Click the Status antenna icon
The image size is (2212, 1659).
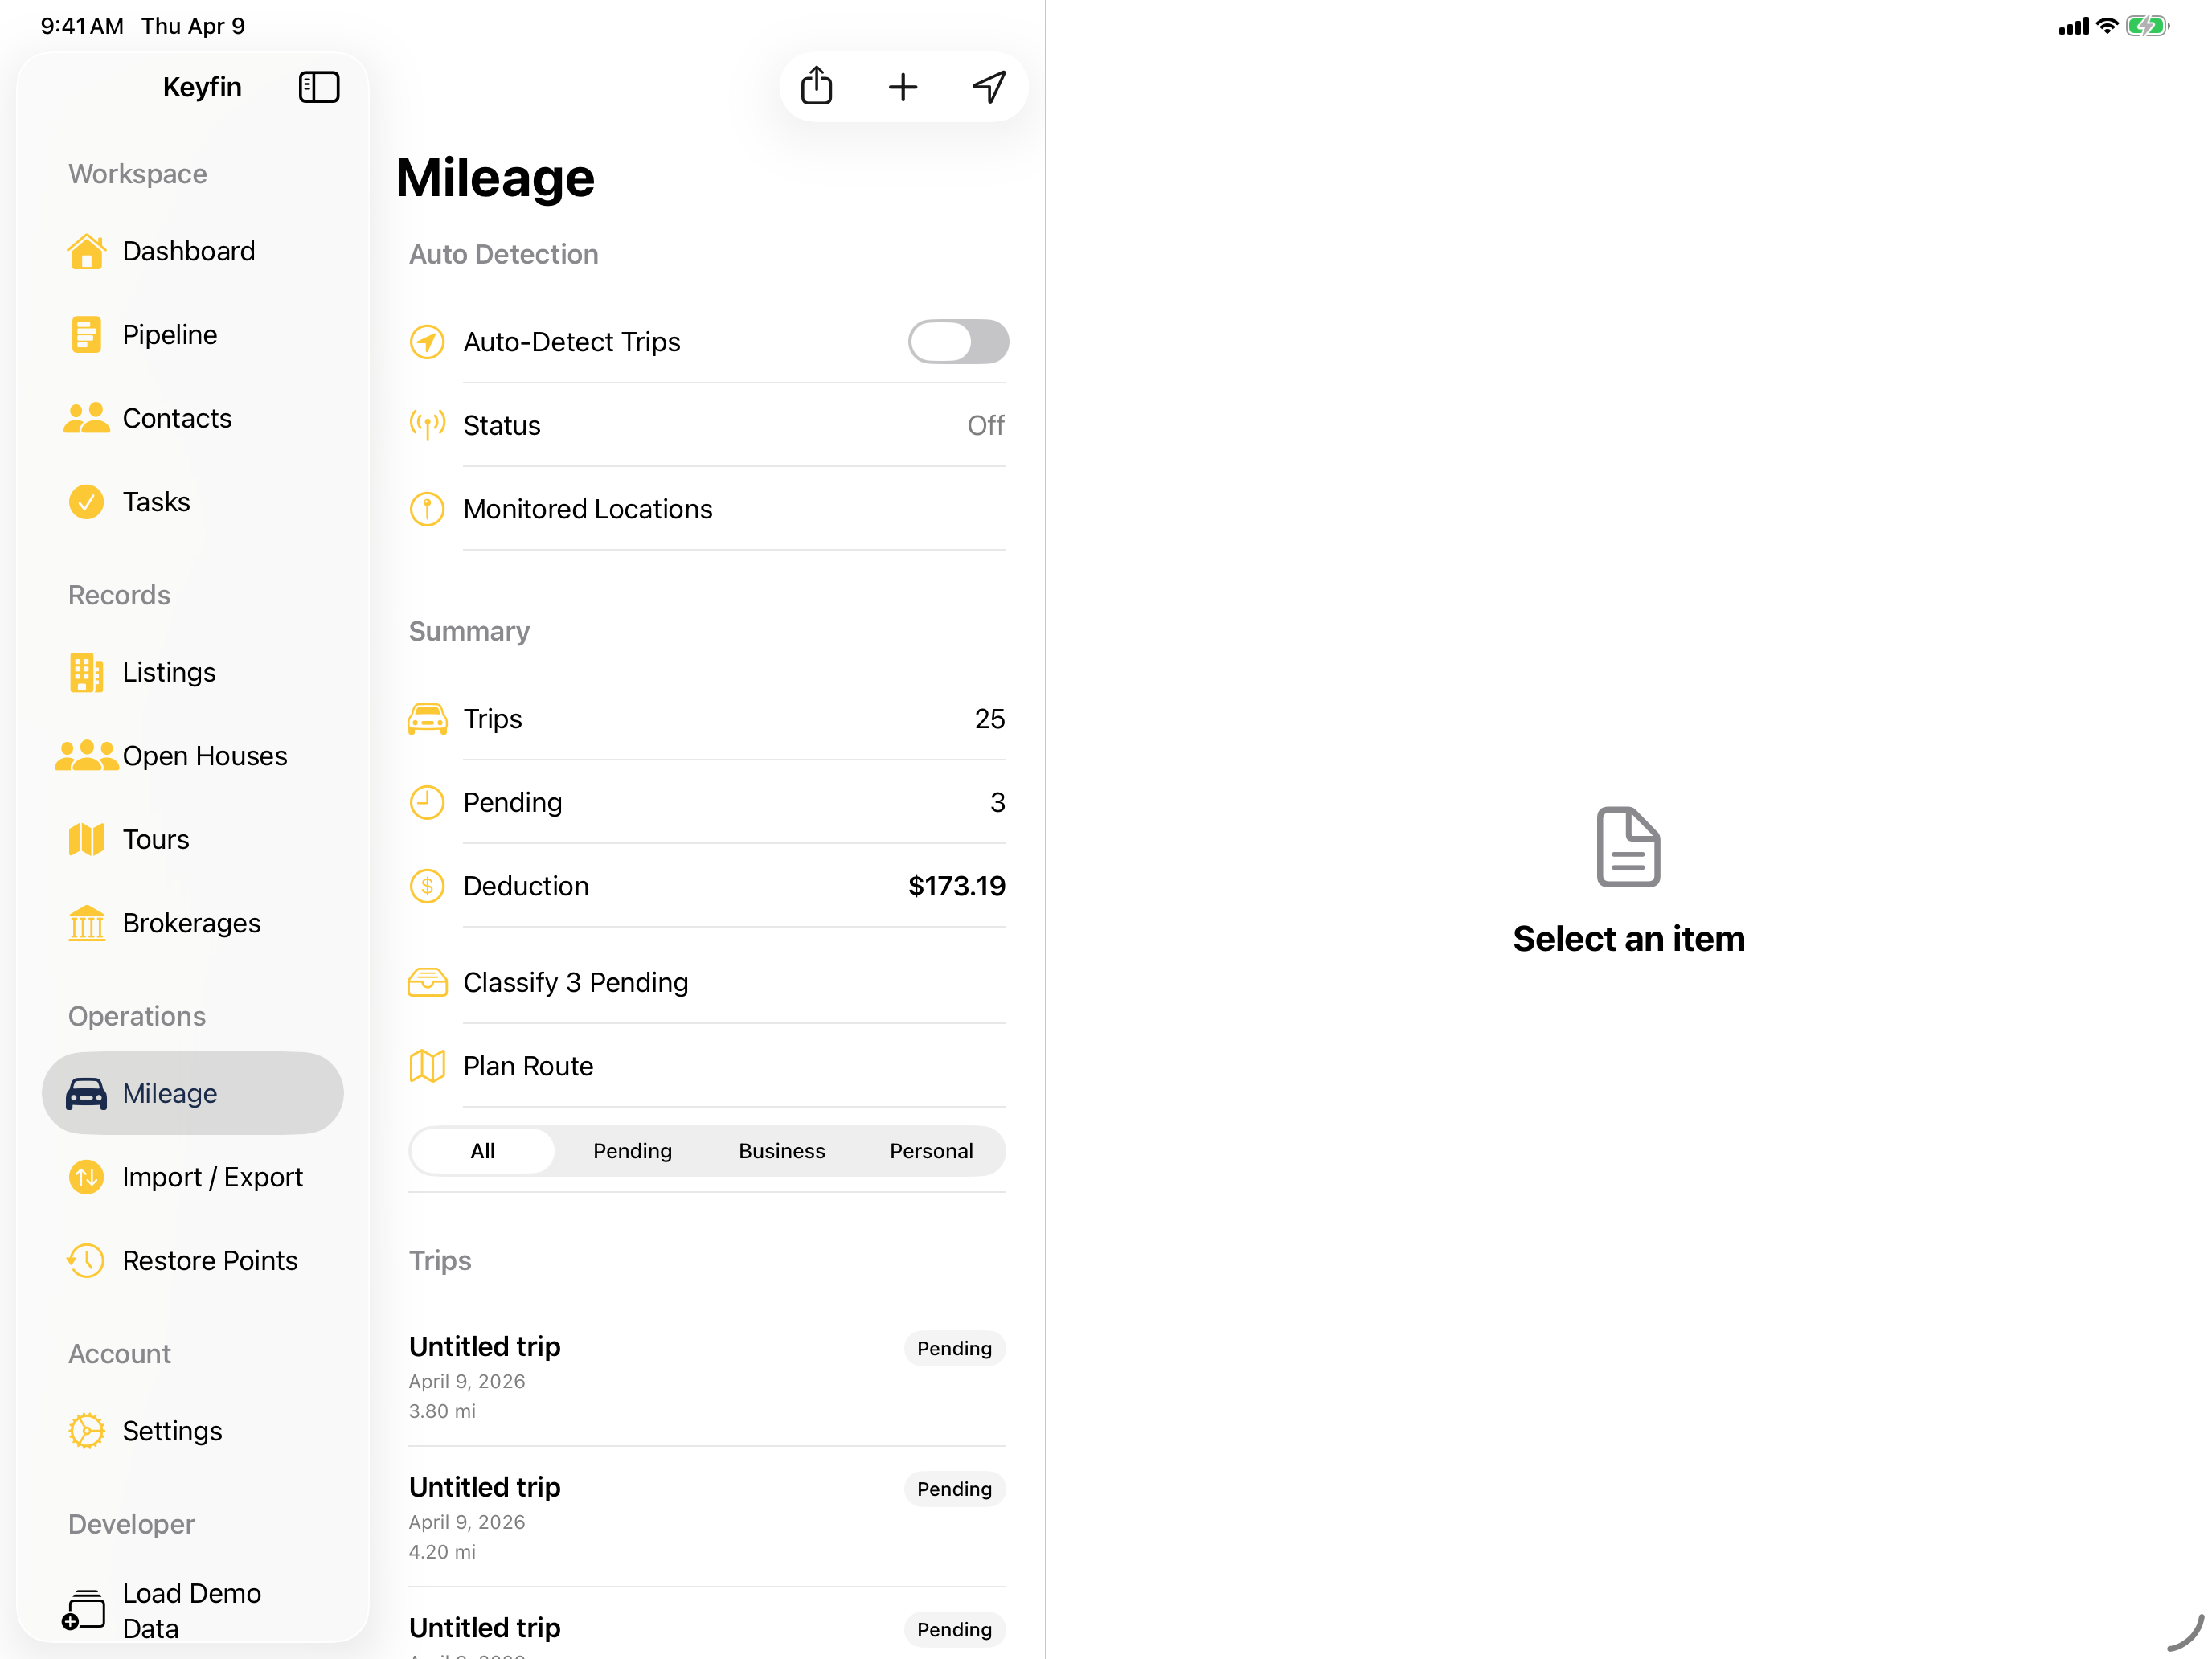point(427,425)
